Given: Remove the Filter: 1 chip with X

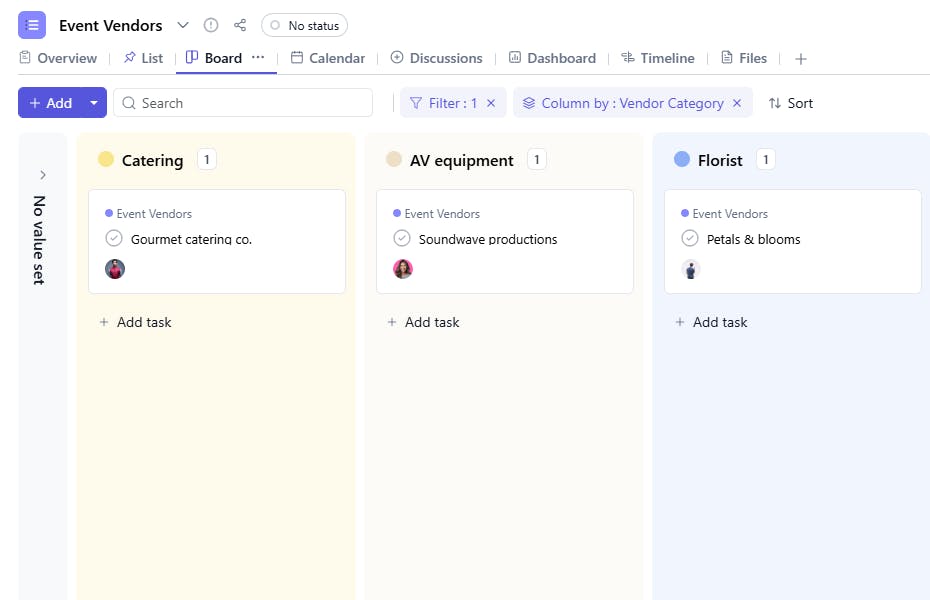Looking at the screenshot, I should tap(491, 103).
